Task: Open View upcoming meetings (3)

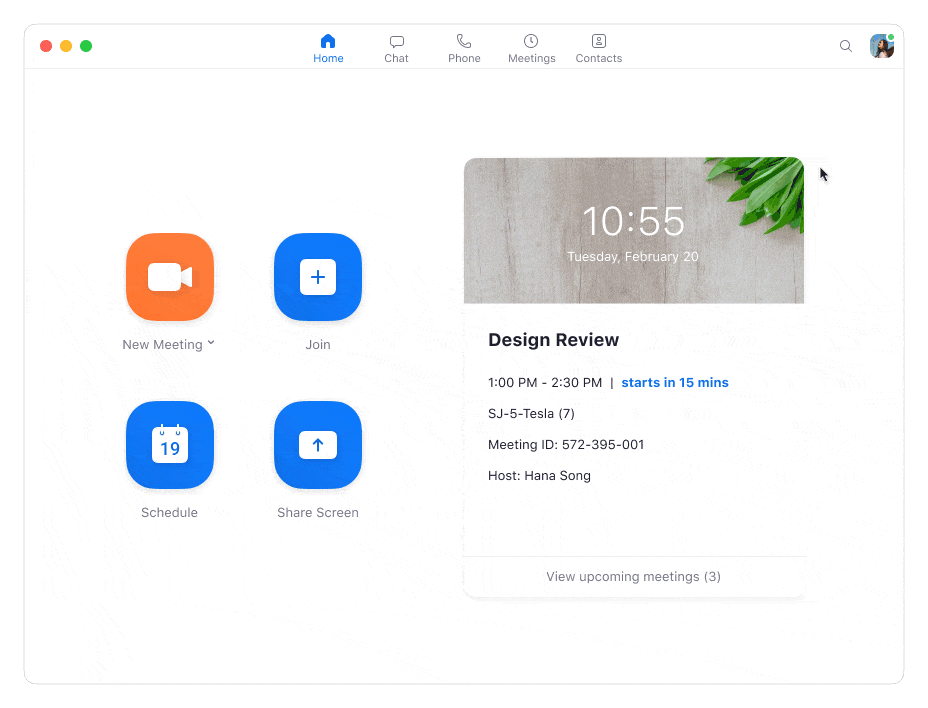Action: click(632, 576)
